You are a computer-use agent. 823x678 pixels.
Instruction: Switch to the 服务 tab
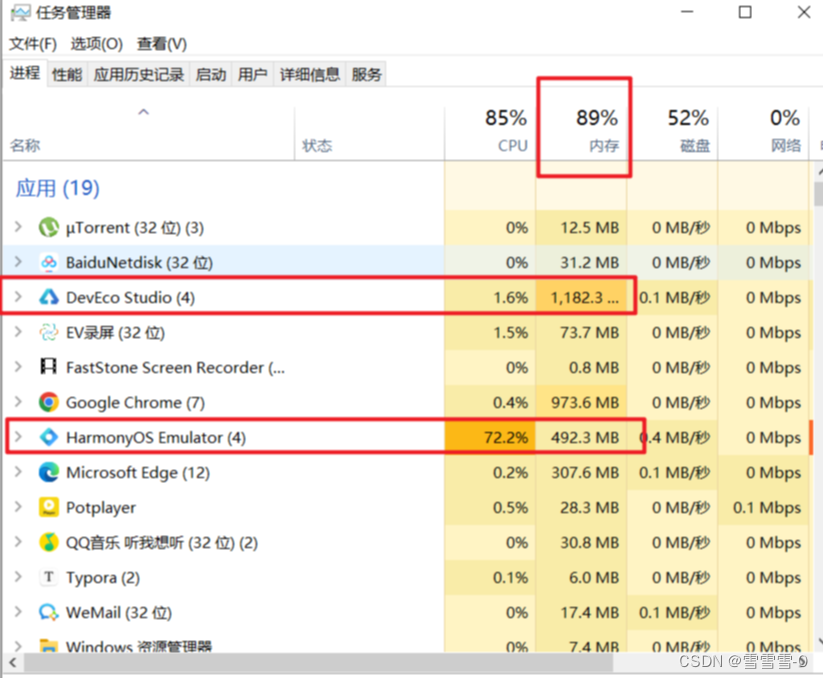coord(366,75)
